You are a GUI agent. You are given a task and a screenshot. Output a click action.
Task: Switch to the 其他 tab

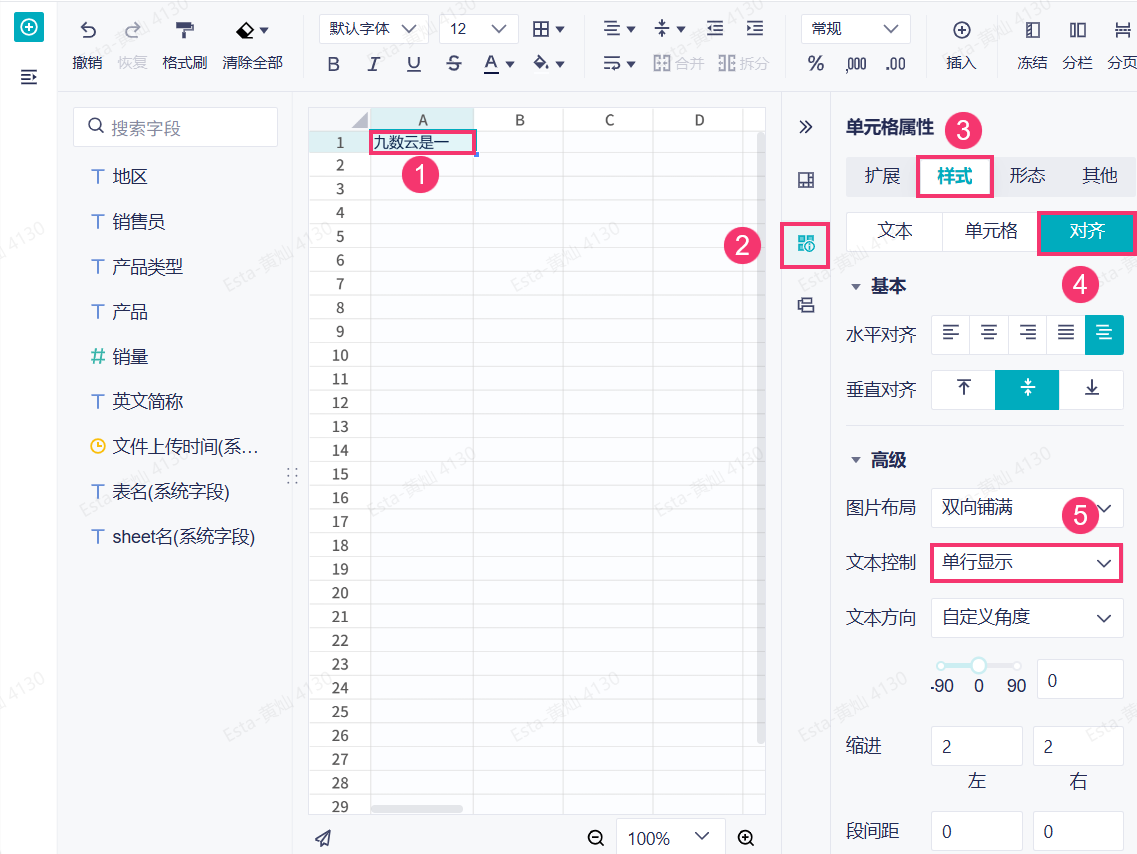pyautogui.click(x=1099, y=176)
